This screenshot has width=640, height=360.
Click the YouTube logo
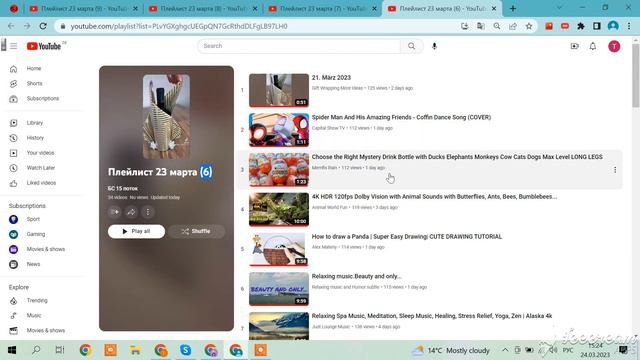44,46
